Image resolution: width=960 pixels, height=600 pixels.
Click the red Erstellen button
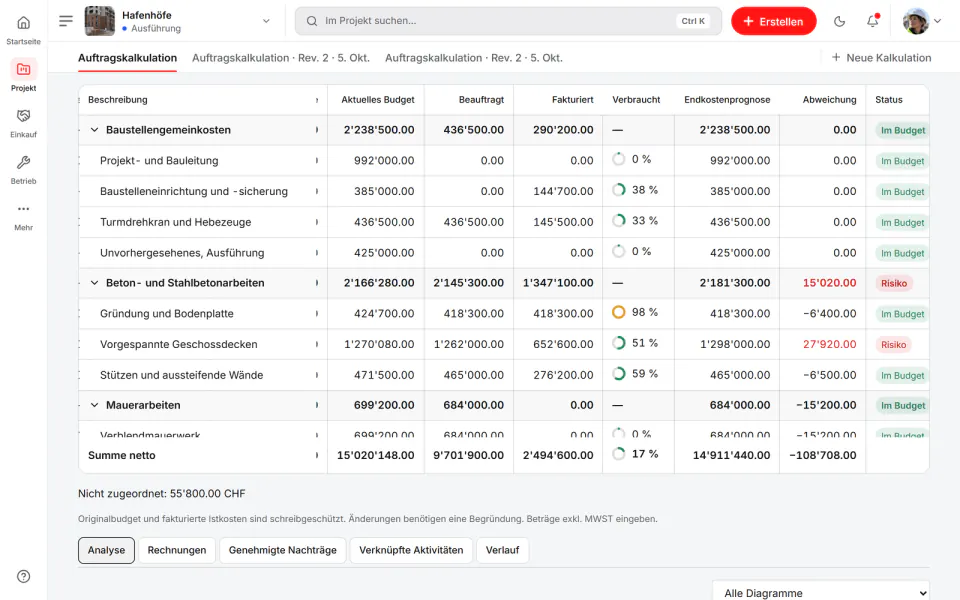pos(773,21)
